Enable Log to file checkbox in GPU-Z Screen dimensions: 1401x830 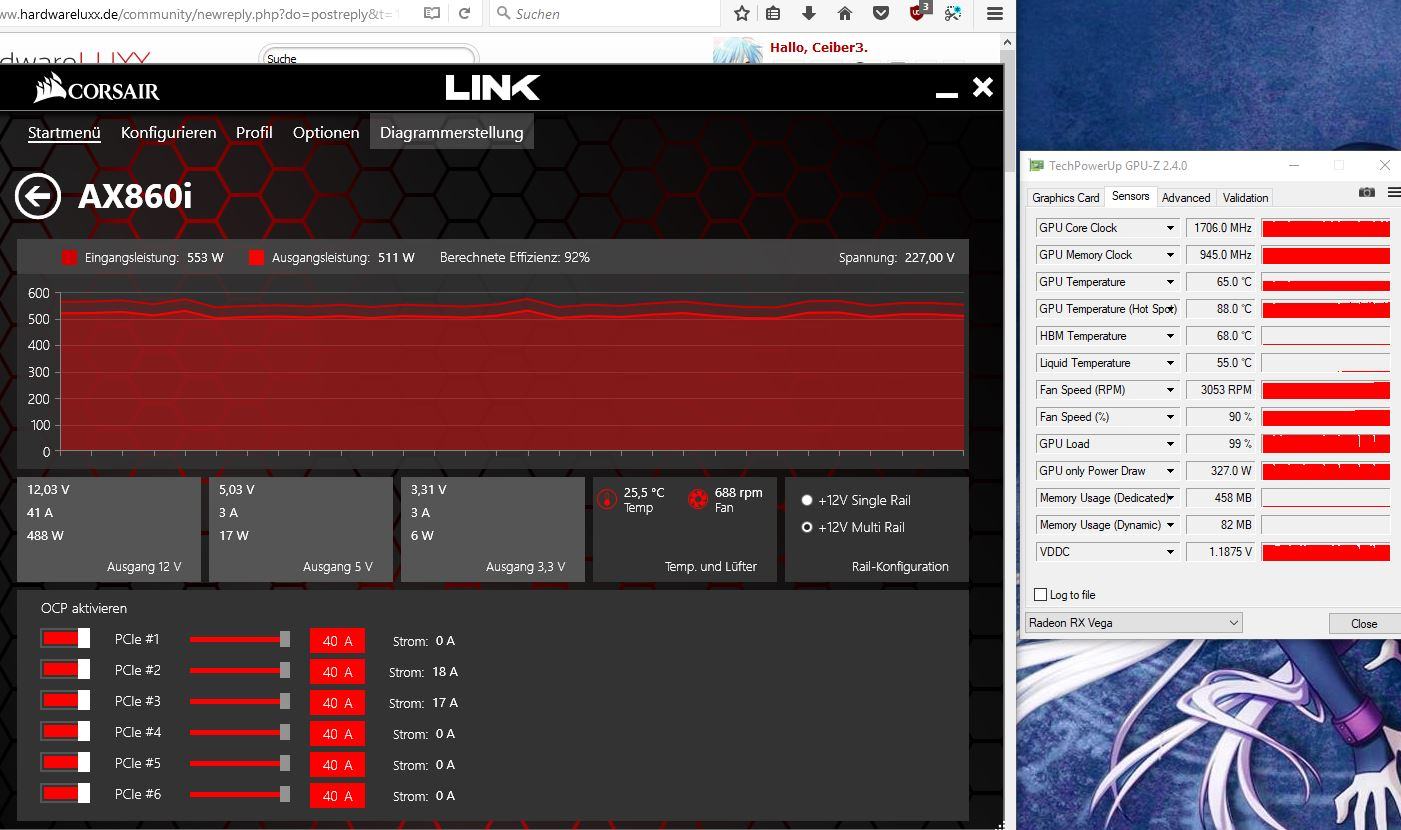(1040, 595)
